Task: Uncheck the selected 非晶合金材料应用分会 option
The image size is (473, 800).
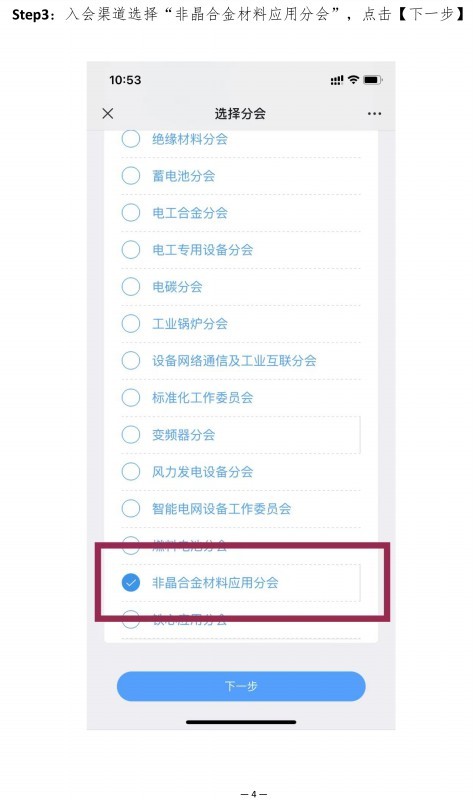Action: (131, 582)
